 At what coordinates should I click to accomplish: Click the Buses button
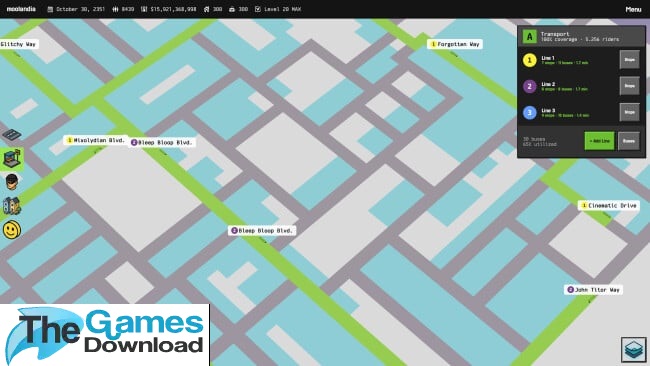coord(629,141)
